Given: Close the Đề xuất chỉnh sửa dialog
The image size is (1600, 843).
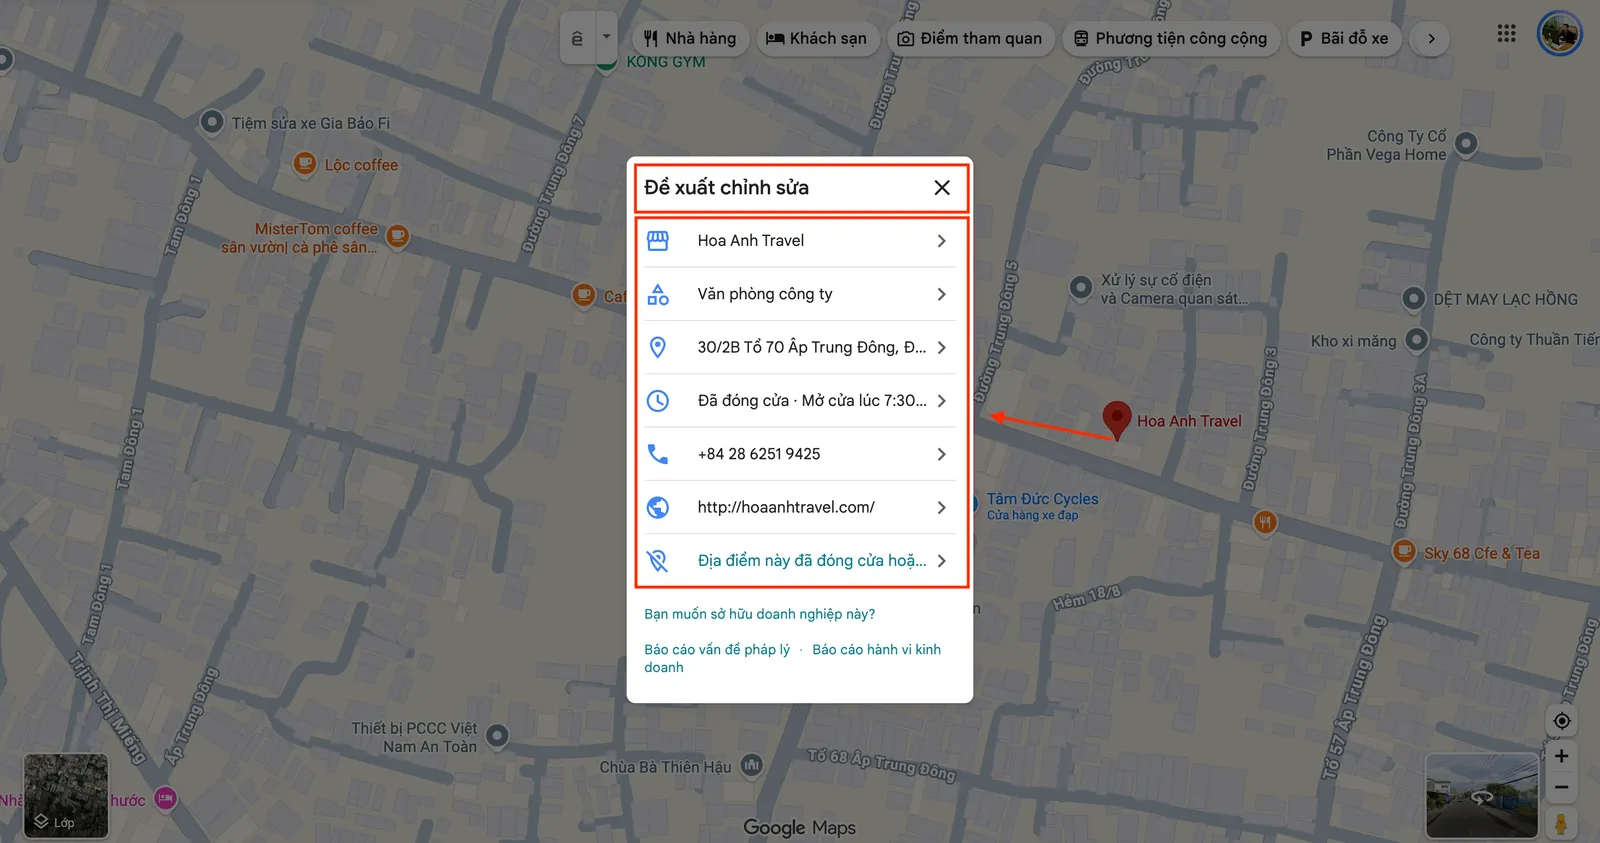Looking at the screenshot, I should coord(941,188).
